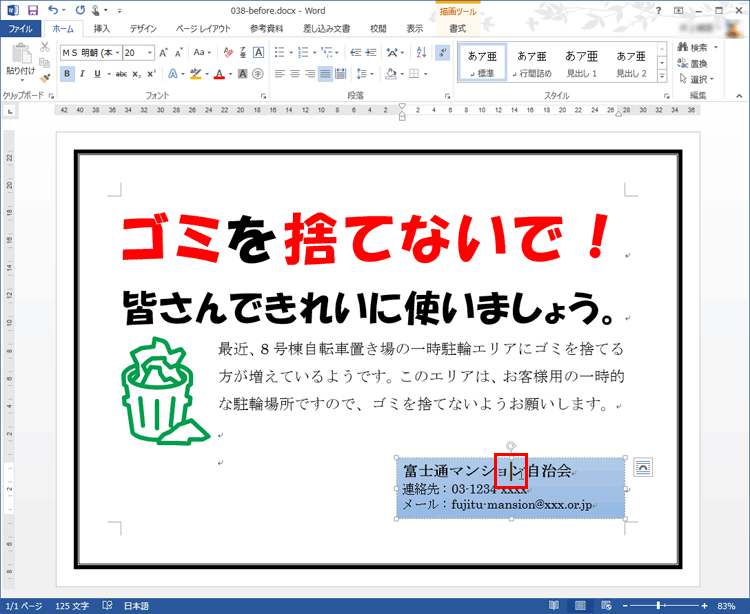
Task: Apply distributed alignment
Action: (341, 74)
